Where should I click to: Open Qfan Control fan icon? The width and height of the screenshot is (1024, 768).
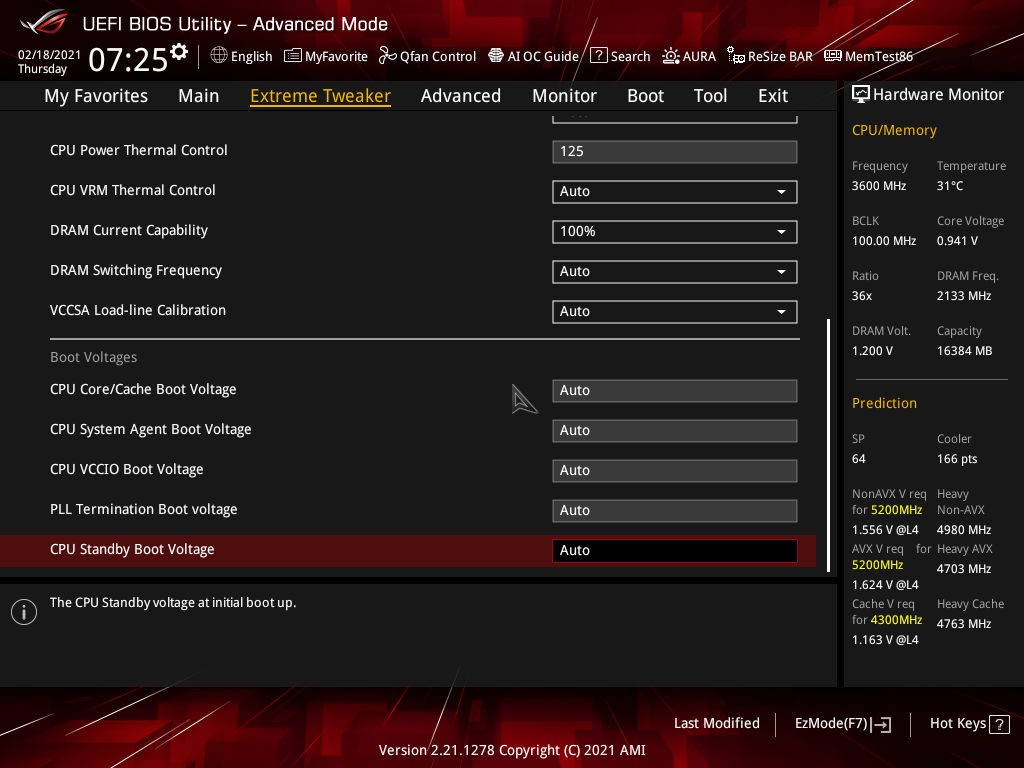[x=387, y=56]
